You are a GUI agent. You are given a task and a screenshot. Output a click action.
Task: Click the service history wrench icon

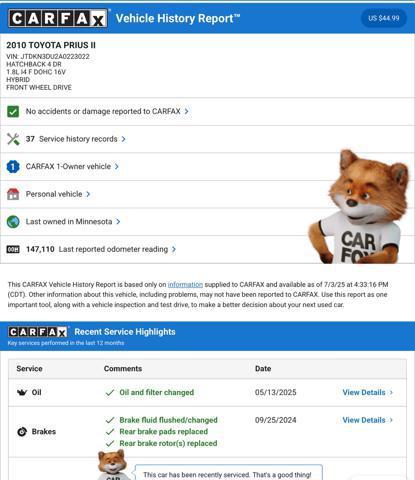13,139
